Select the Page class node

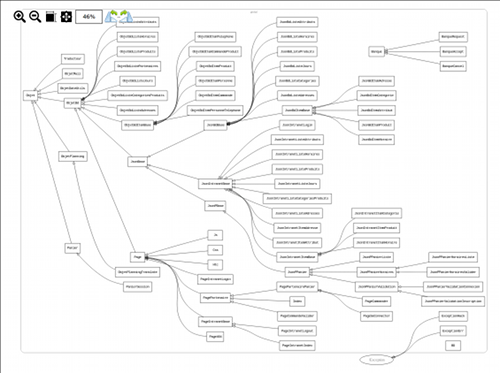click(x=137, y=257)
